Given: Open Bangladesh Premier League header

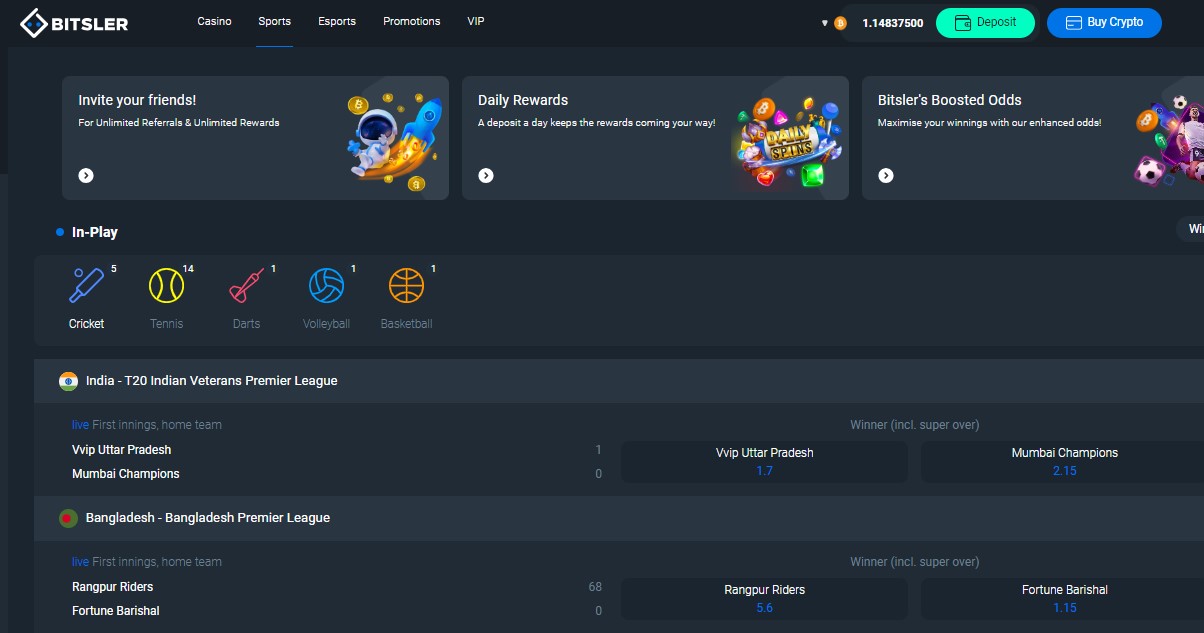Looking at the screenshot, I should pyautogui.click(x=619, y=518).
